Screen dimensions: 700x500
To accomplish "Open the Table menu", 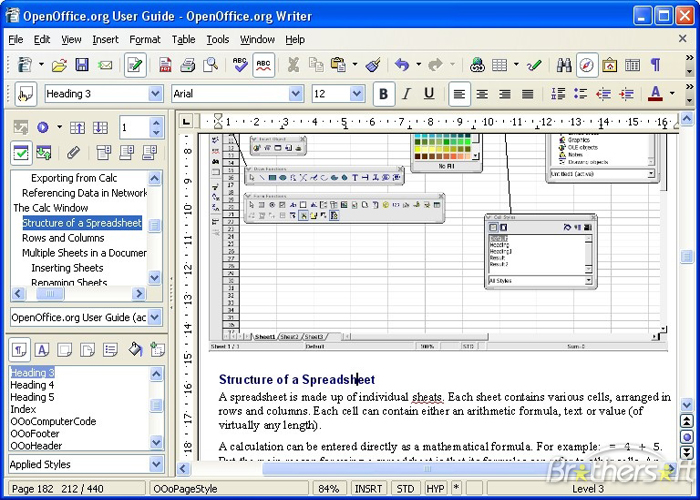I will (183, 40).
